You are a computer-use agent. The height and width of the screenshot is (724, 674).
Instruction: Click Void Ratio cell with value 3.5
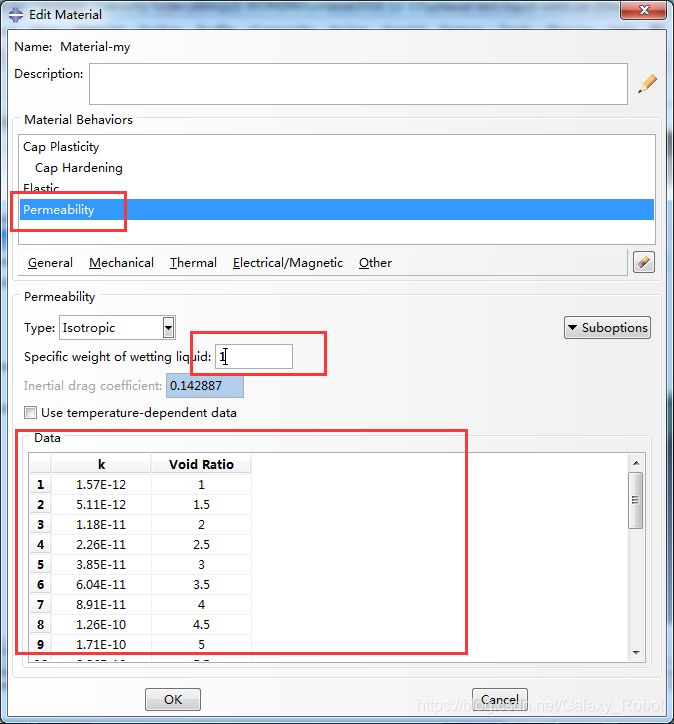pos(201,585)
